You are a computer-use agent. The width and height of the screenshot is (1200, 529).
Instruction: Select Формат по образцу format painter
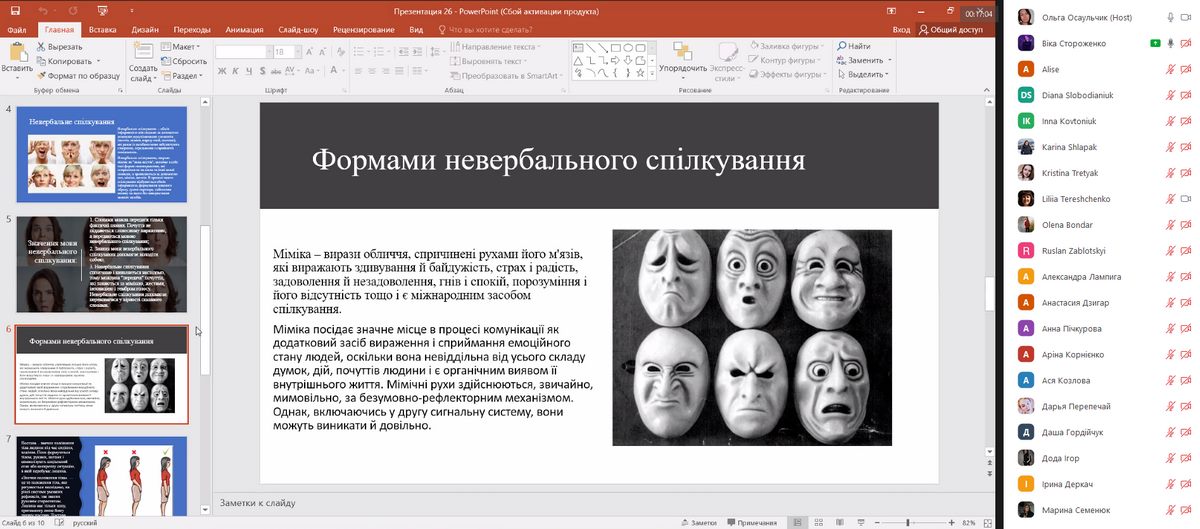coord(79,75)
